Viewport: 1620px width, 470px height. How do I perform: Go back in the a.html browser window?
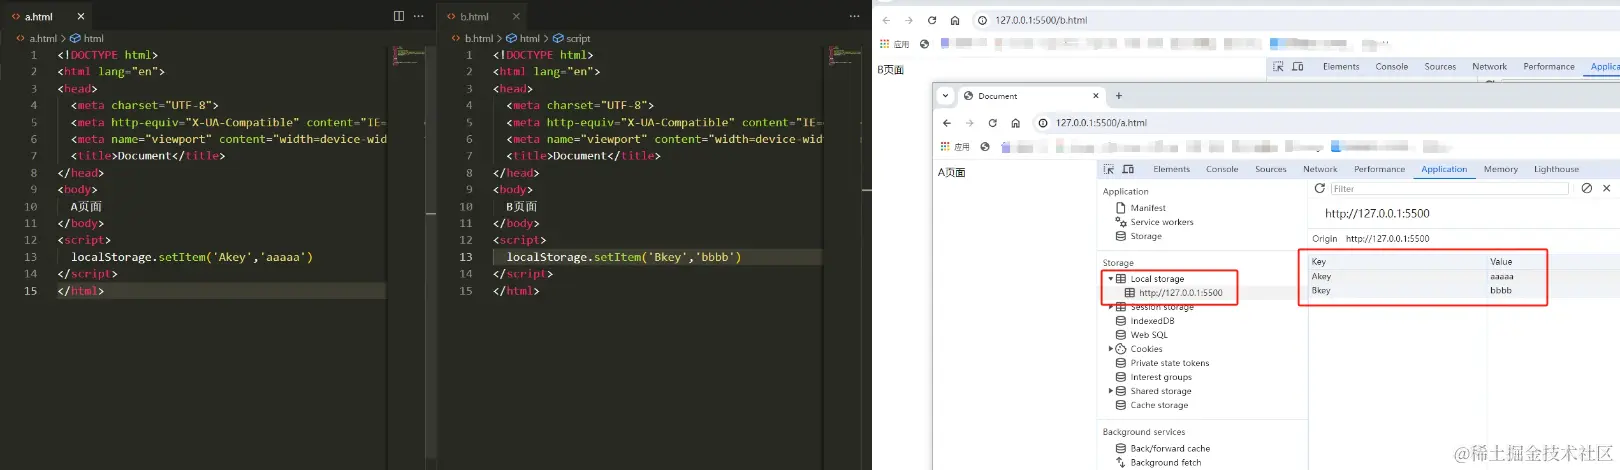[x=947, y=123]
